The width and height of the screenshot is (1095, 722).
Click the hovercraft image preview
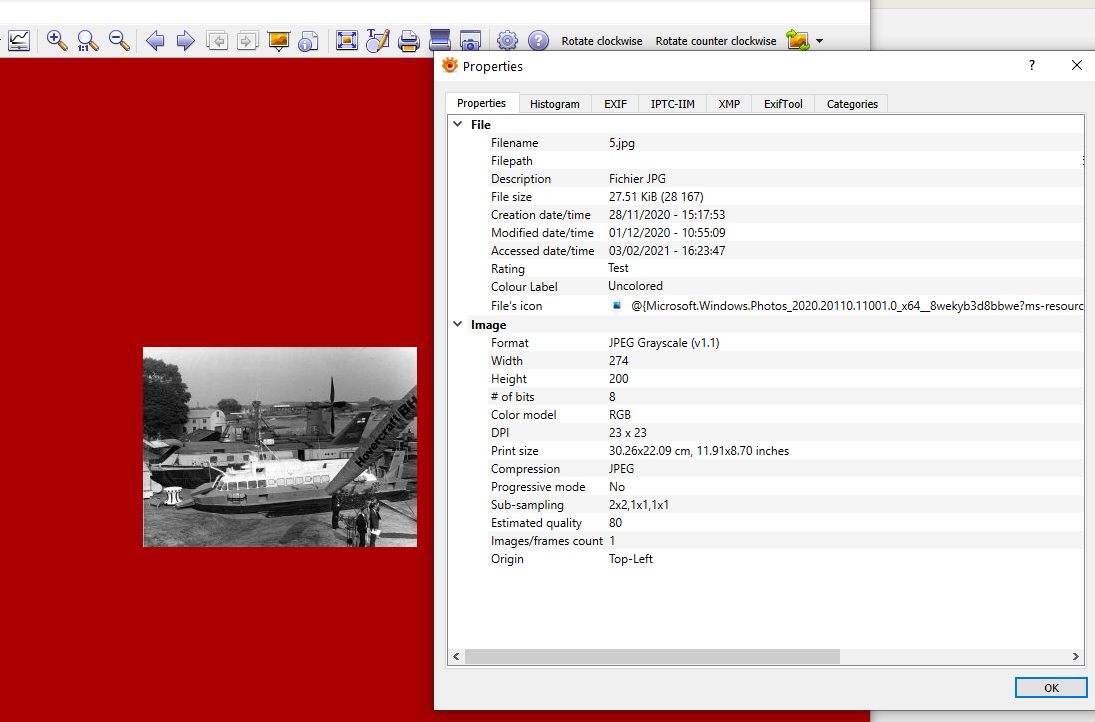pyautogui.click(x=280, y=447)
